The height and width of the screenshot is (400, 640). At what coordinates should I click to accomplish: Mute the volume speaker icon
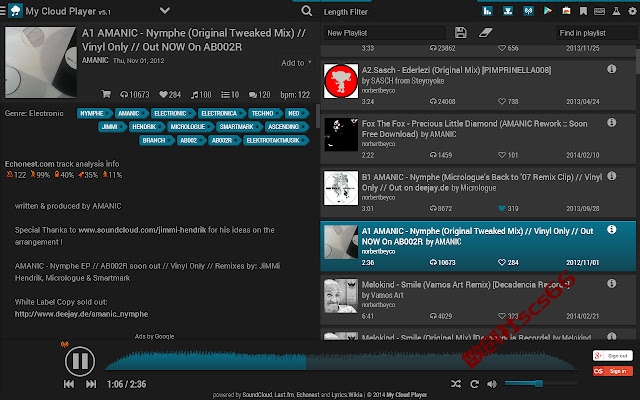tap(492, 384)
